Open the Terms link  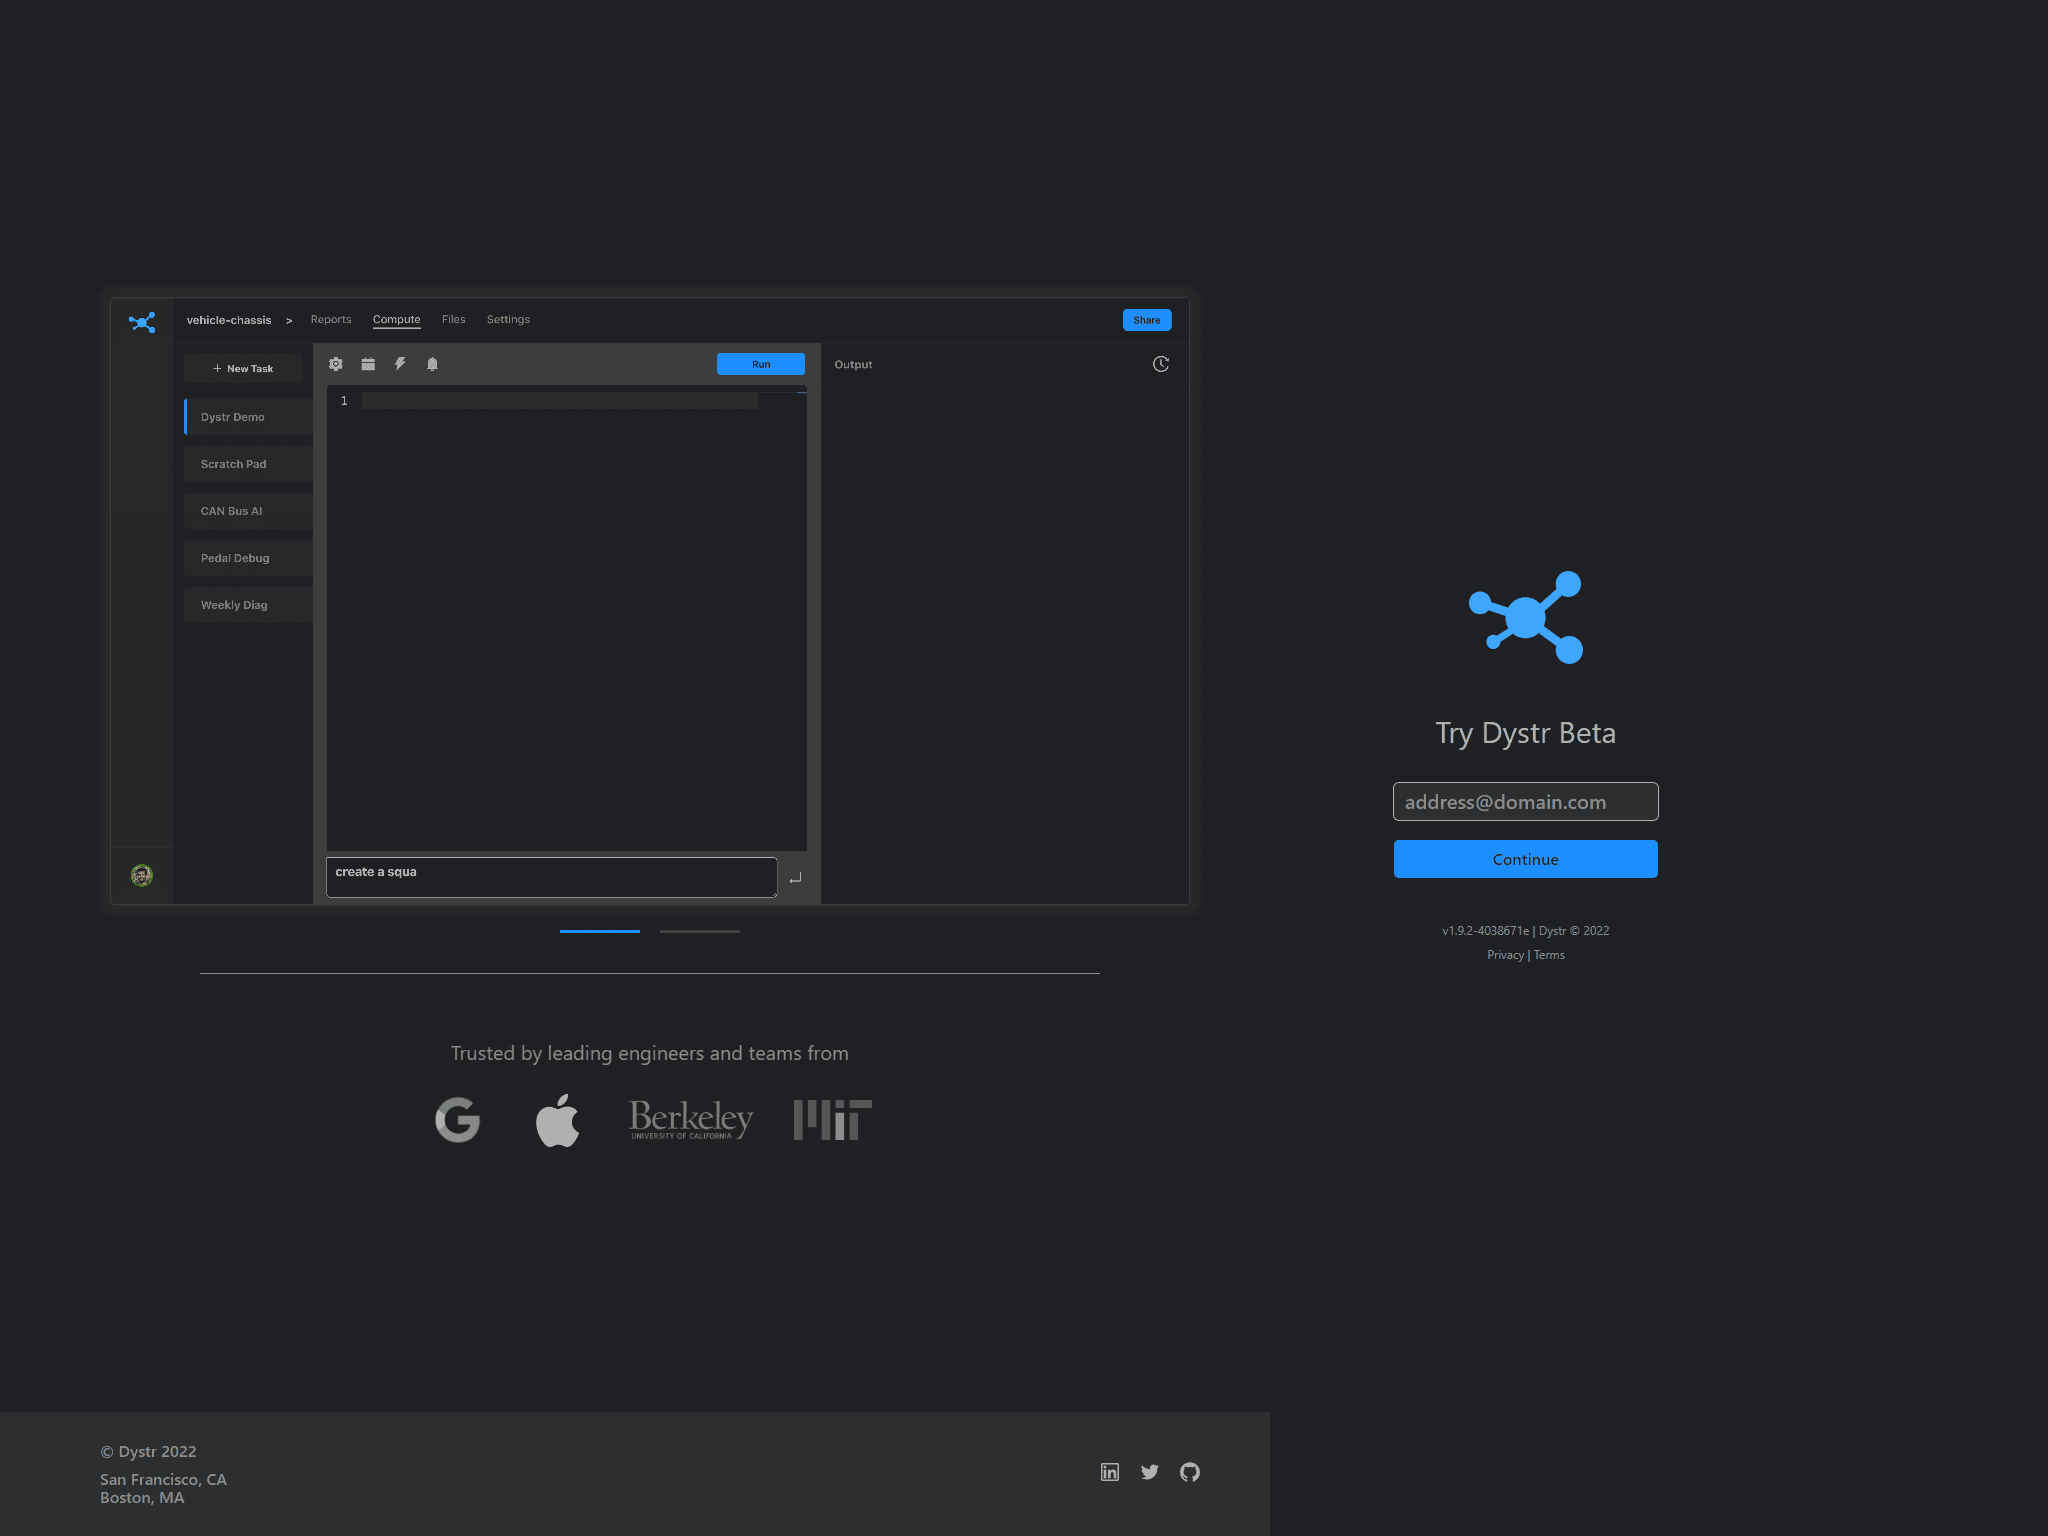point(1549,955)
